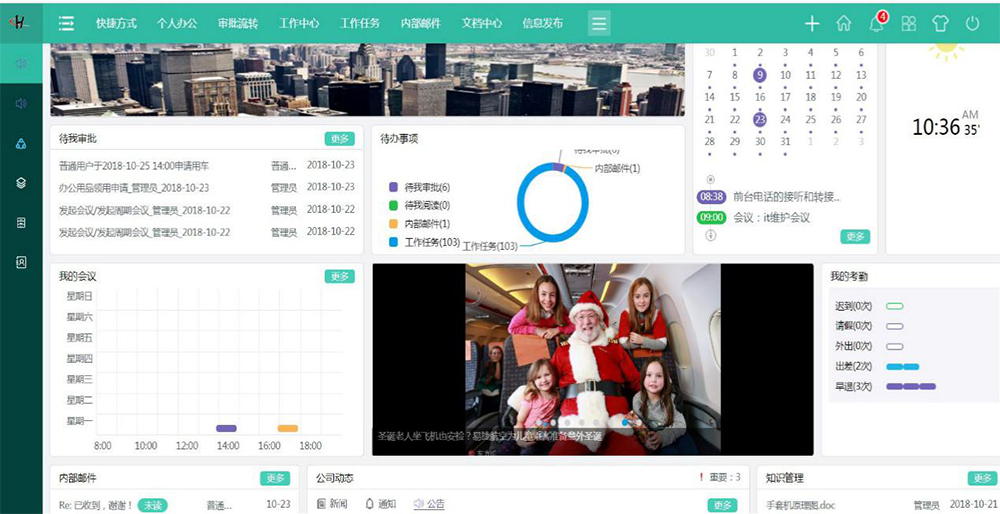Switch to 公告 tab in 公司动态
The width and height of the screenshot is (1000, 514).
point(429,504)
